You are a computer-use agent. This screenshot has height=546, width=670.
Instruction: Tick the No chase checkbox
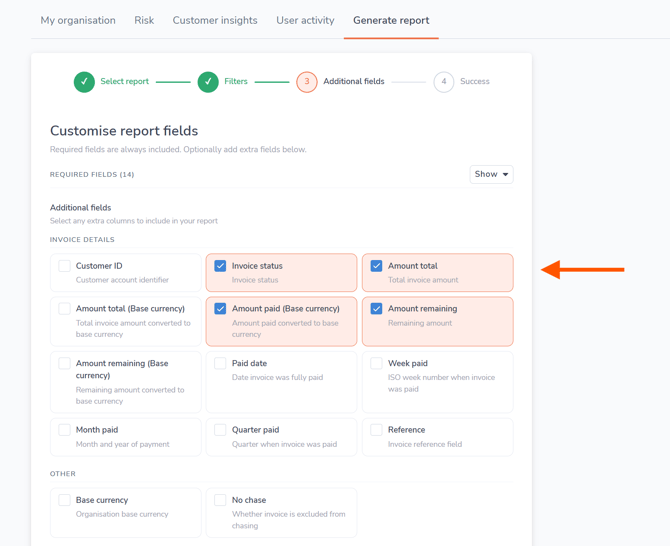point(220,500)
